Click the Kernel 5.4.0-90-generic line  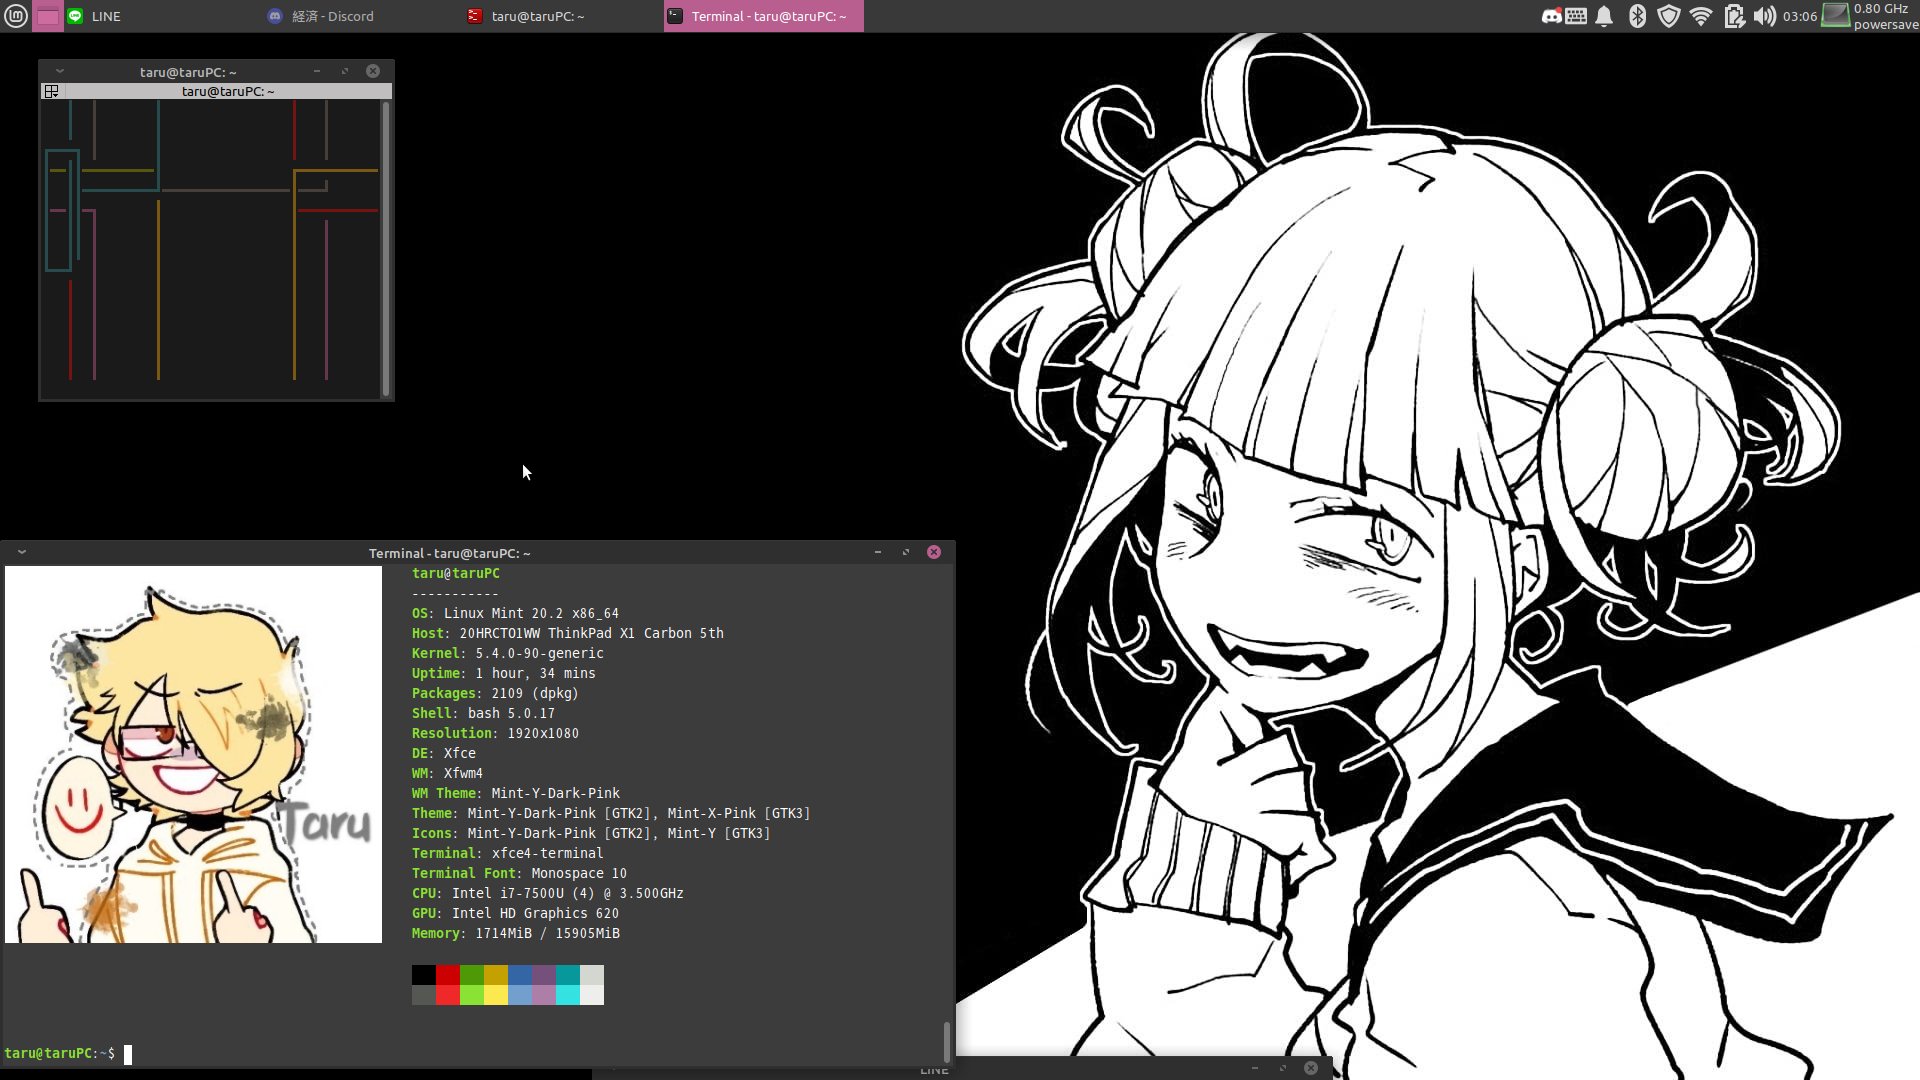(x=508, y=653)
